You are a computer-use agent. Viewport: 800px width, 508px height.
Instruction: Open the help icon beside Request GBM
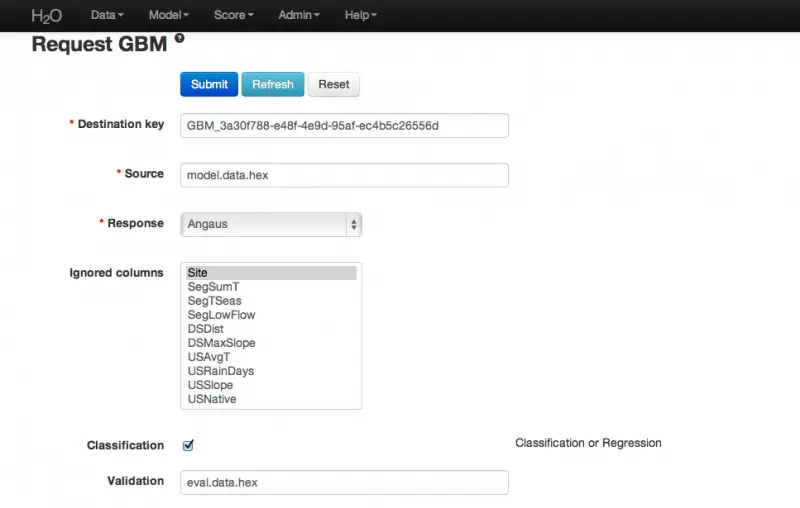[x=179, y=38]
